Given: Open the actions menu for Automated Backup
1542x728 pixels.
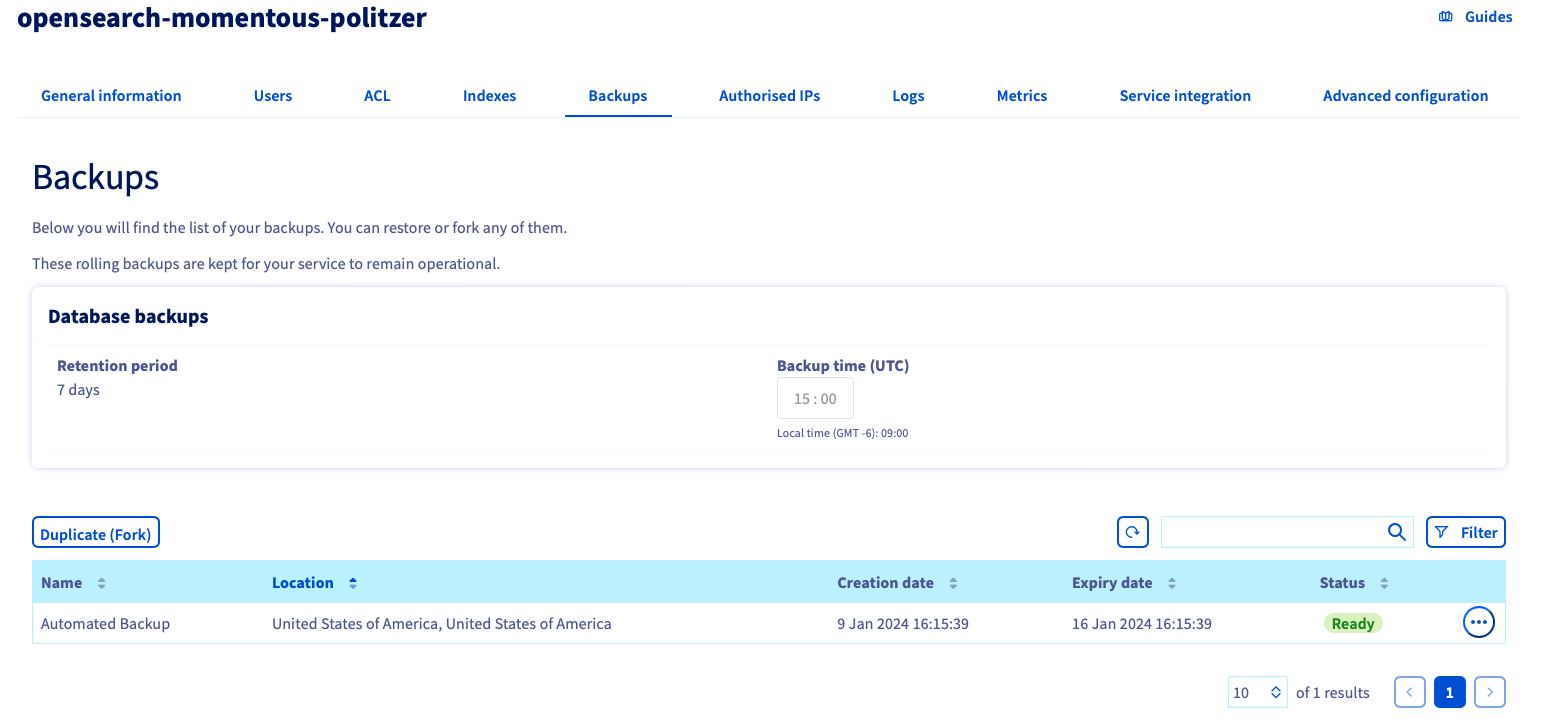Looking at the screenshot, I should click(1478, 621).
